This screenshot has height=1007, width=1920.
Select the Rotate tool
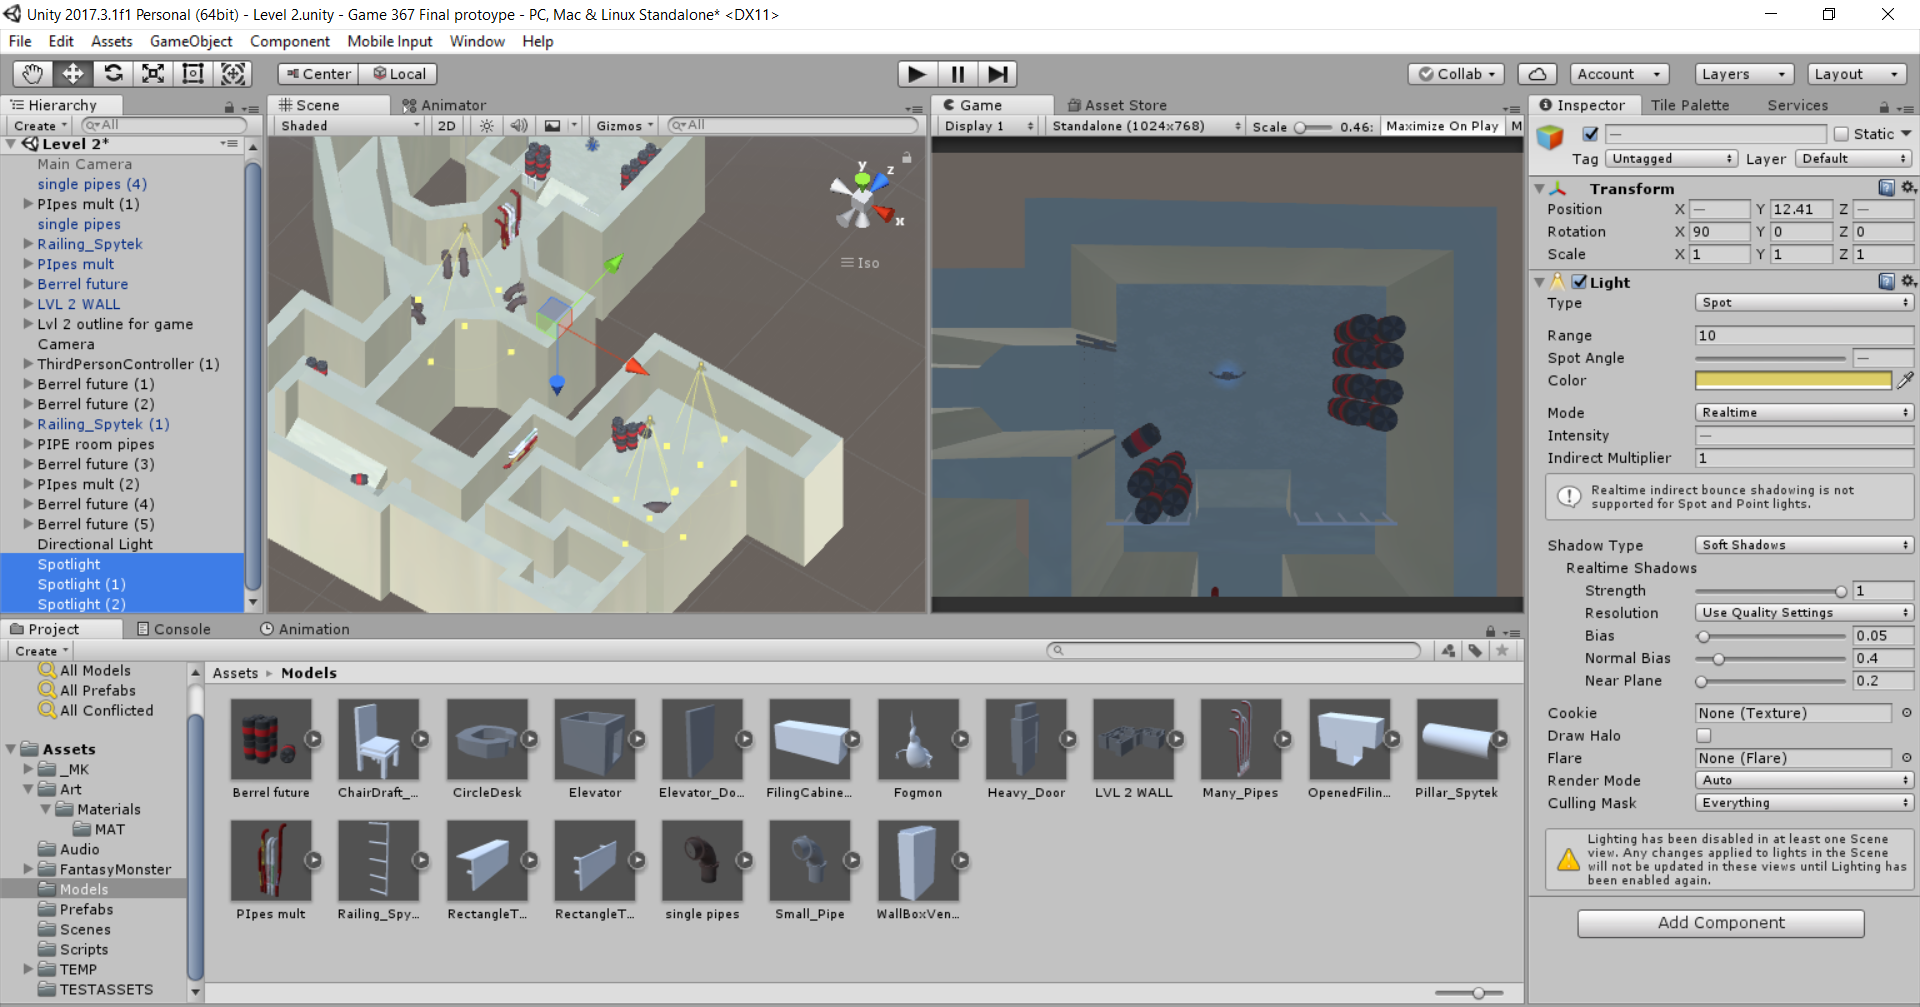tap(113, 74)
